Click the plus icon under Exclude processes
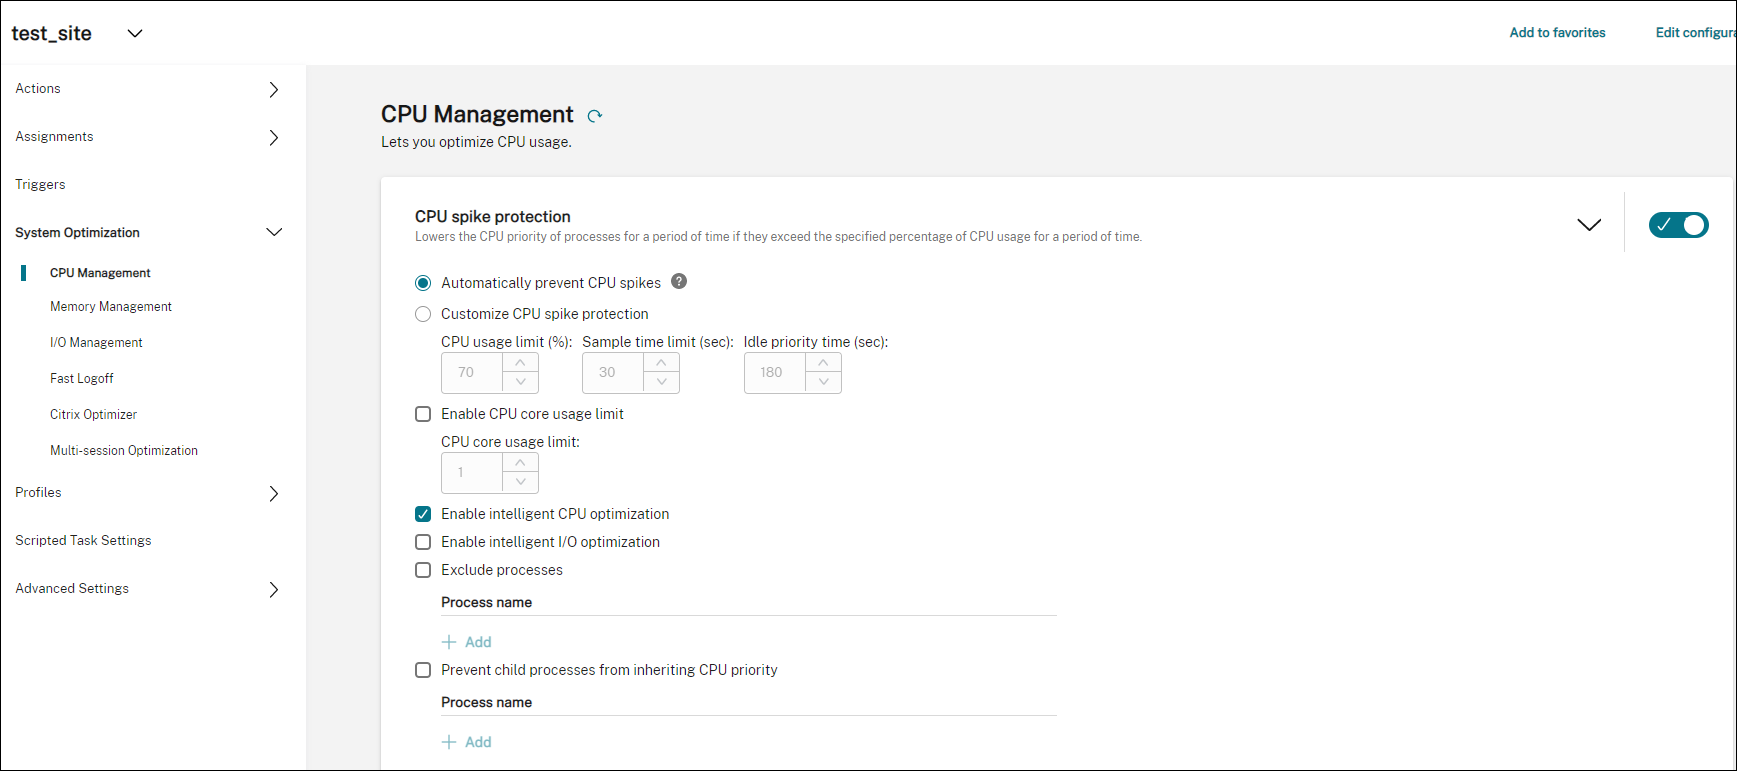This screenshot has width=1737, height=771. (x=449, y=642)
